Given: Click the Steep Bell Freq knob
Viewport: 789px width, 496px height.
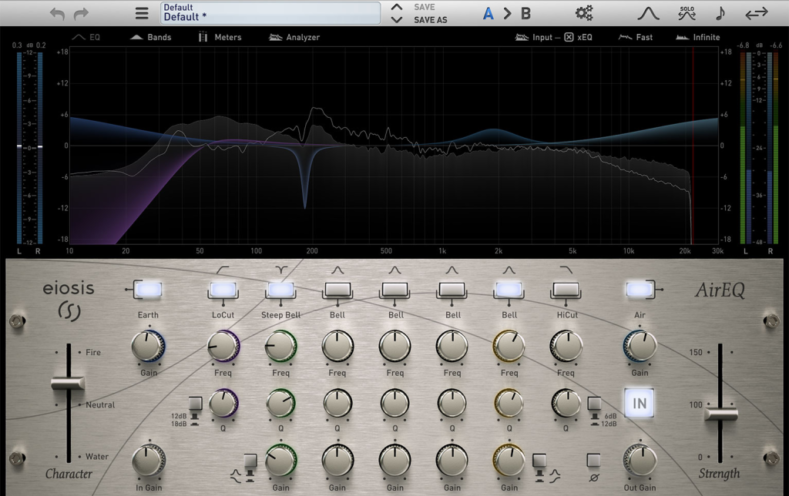Looking at the screenshot, I should tap(280, 347).
